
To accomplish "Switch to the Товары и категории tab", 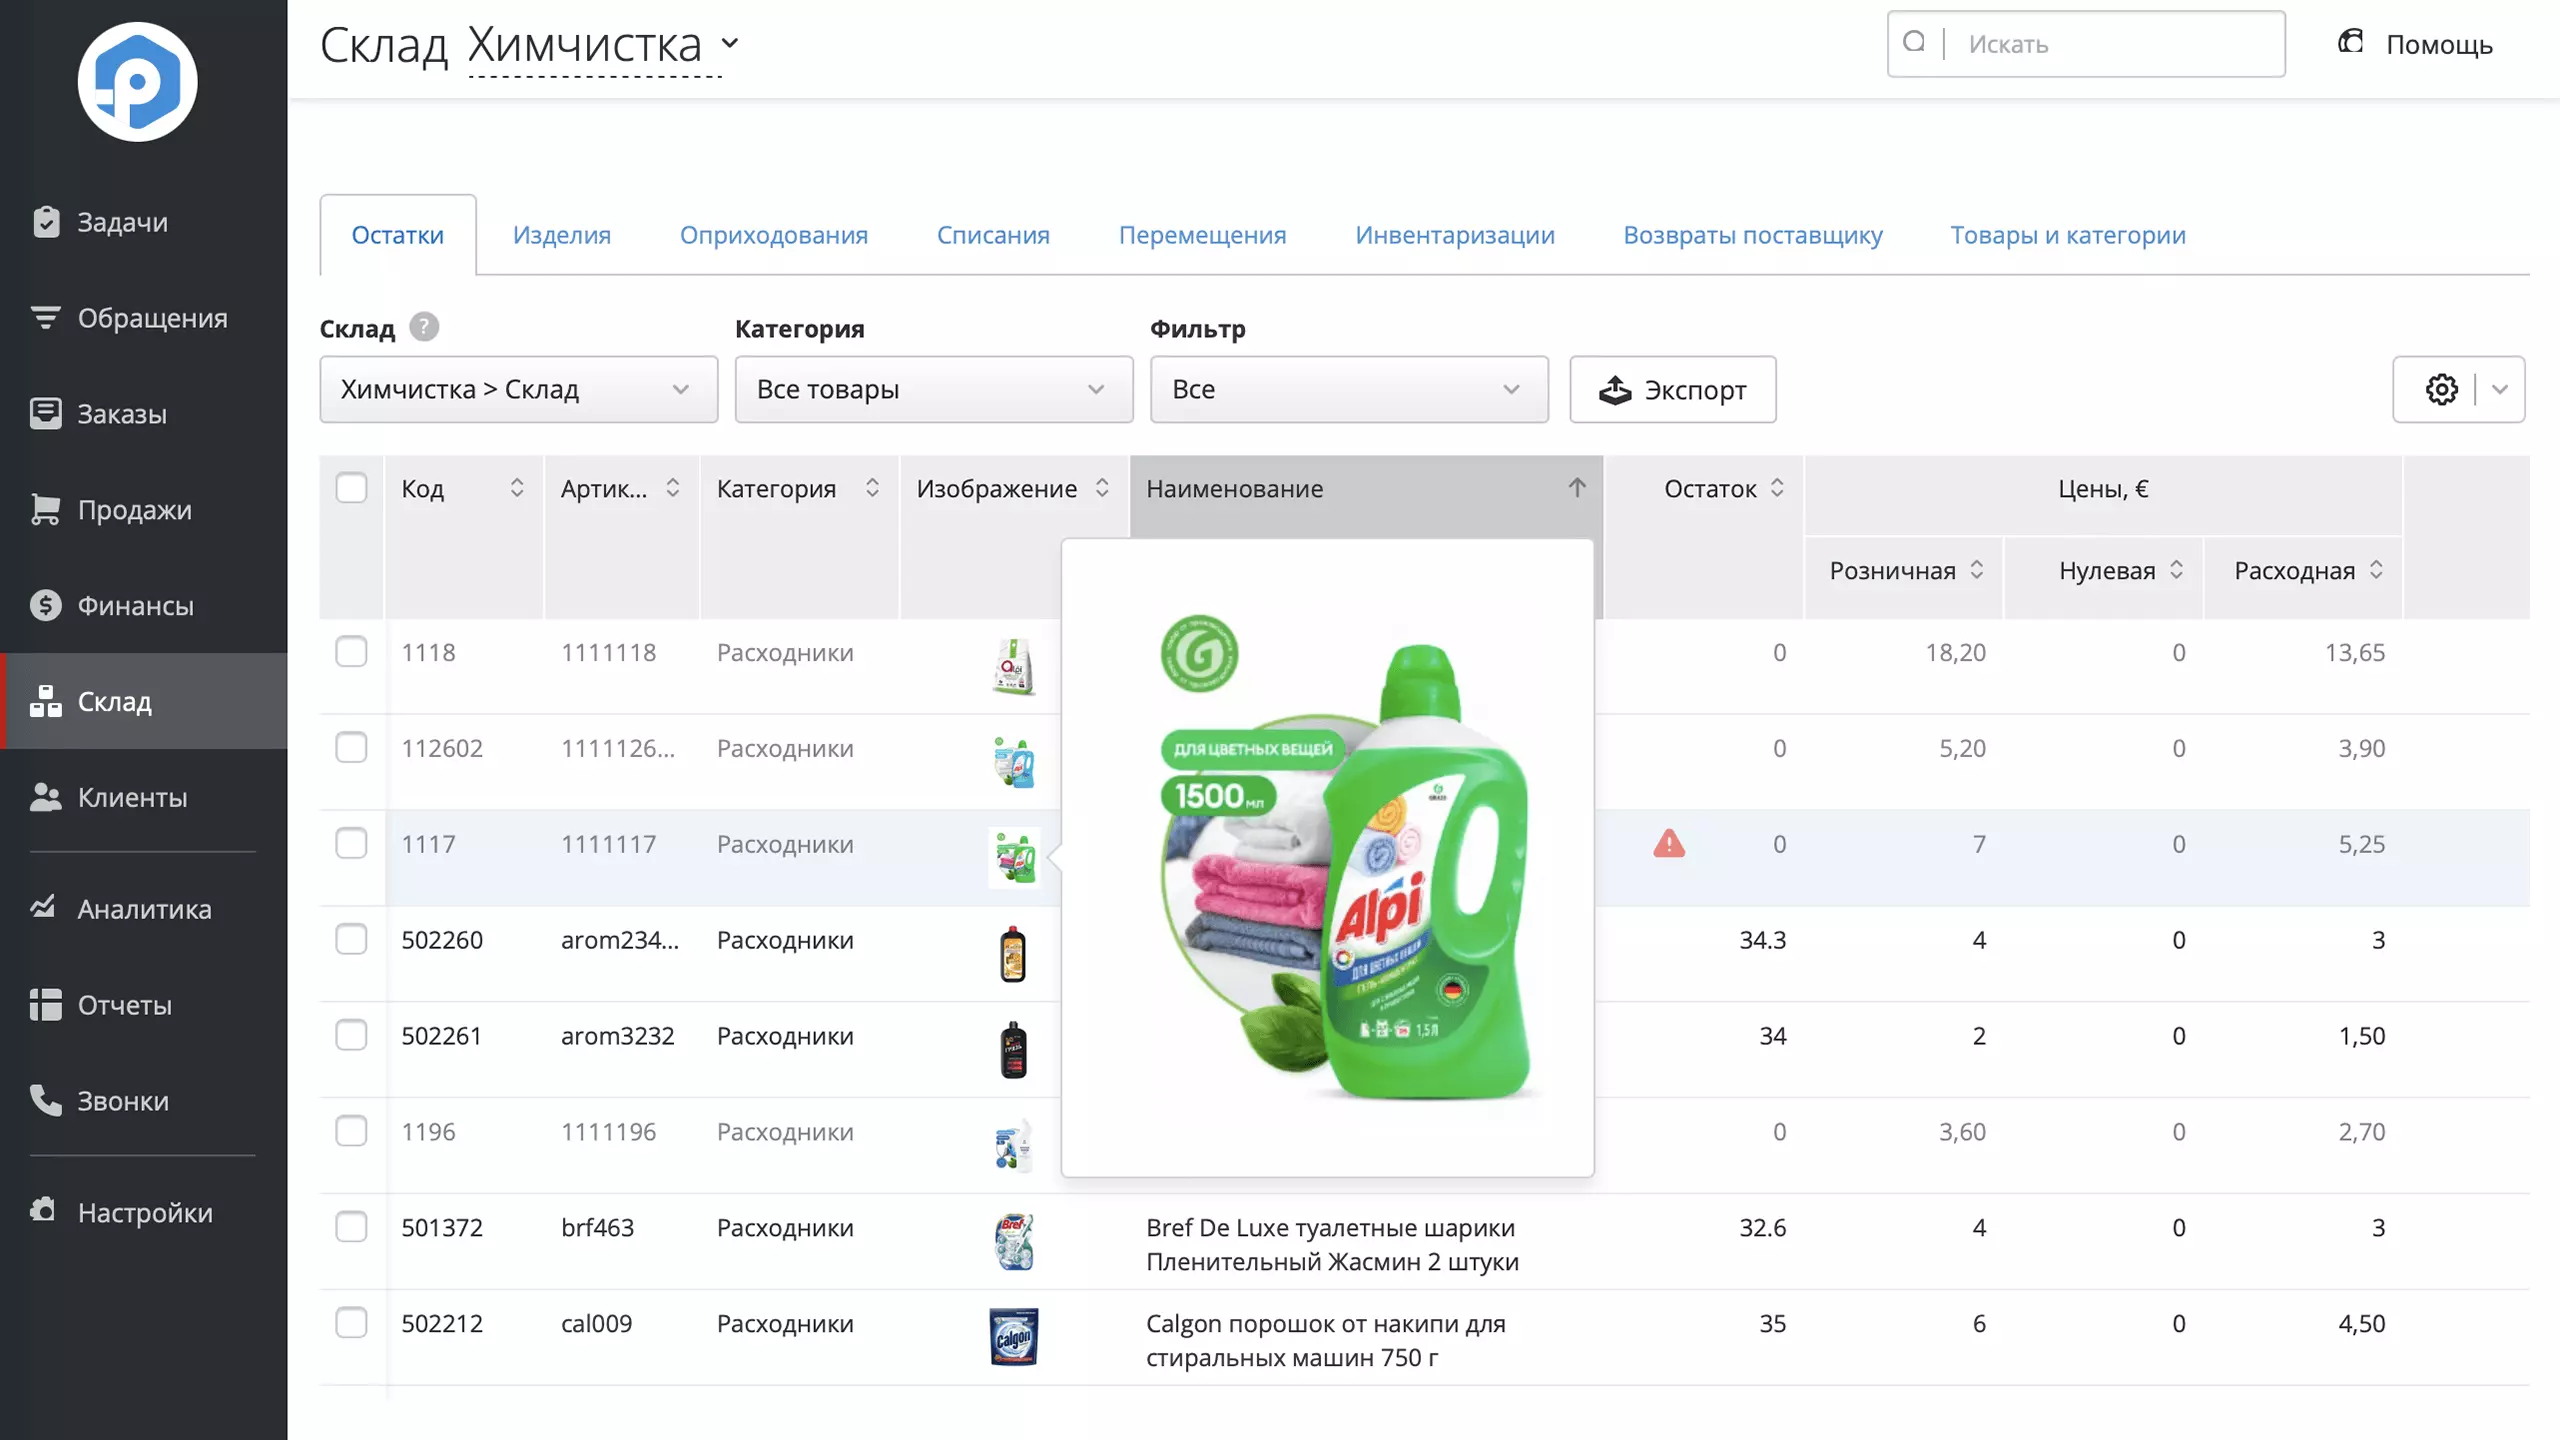I will 2068,235.
